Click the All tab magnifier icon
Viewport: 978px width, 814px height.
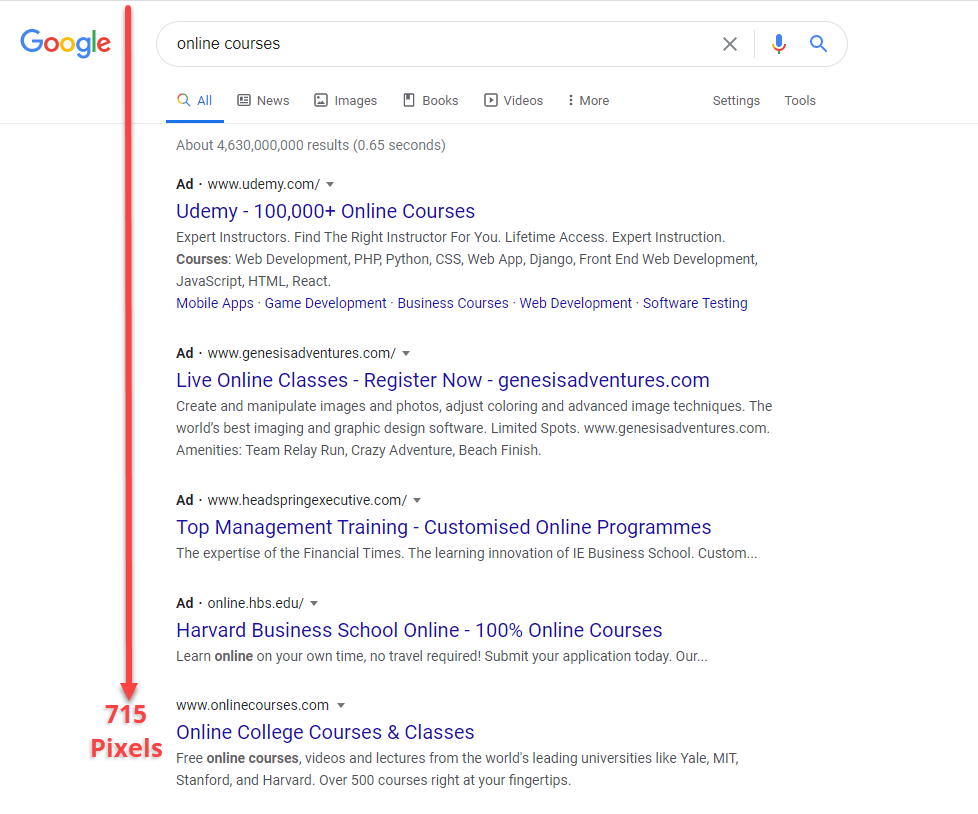pos(183,100)
